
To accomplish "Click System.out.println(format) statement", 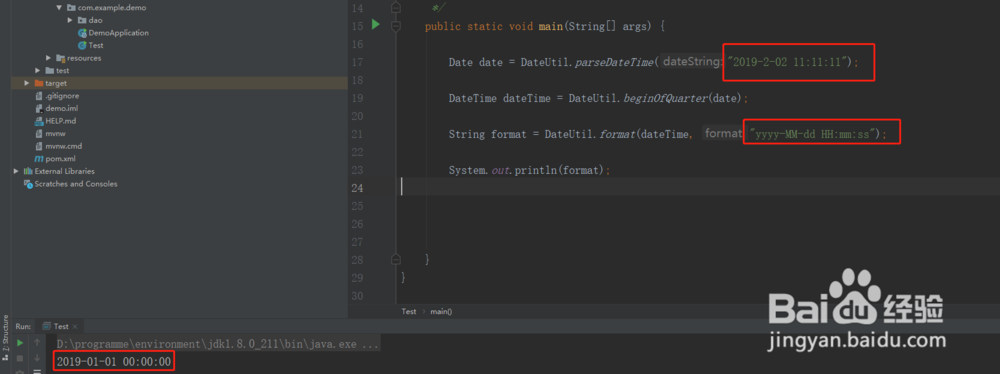I will click(x=530, y=170).
